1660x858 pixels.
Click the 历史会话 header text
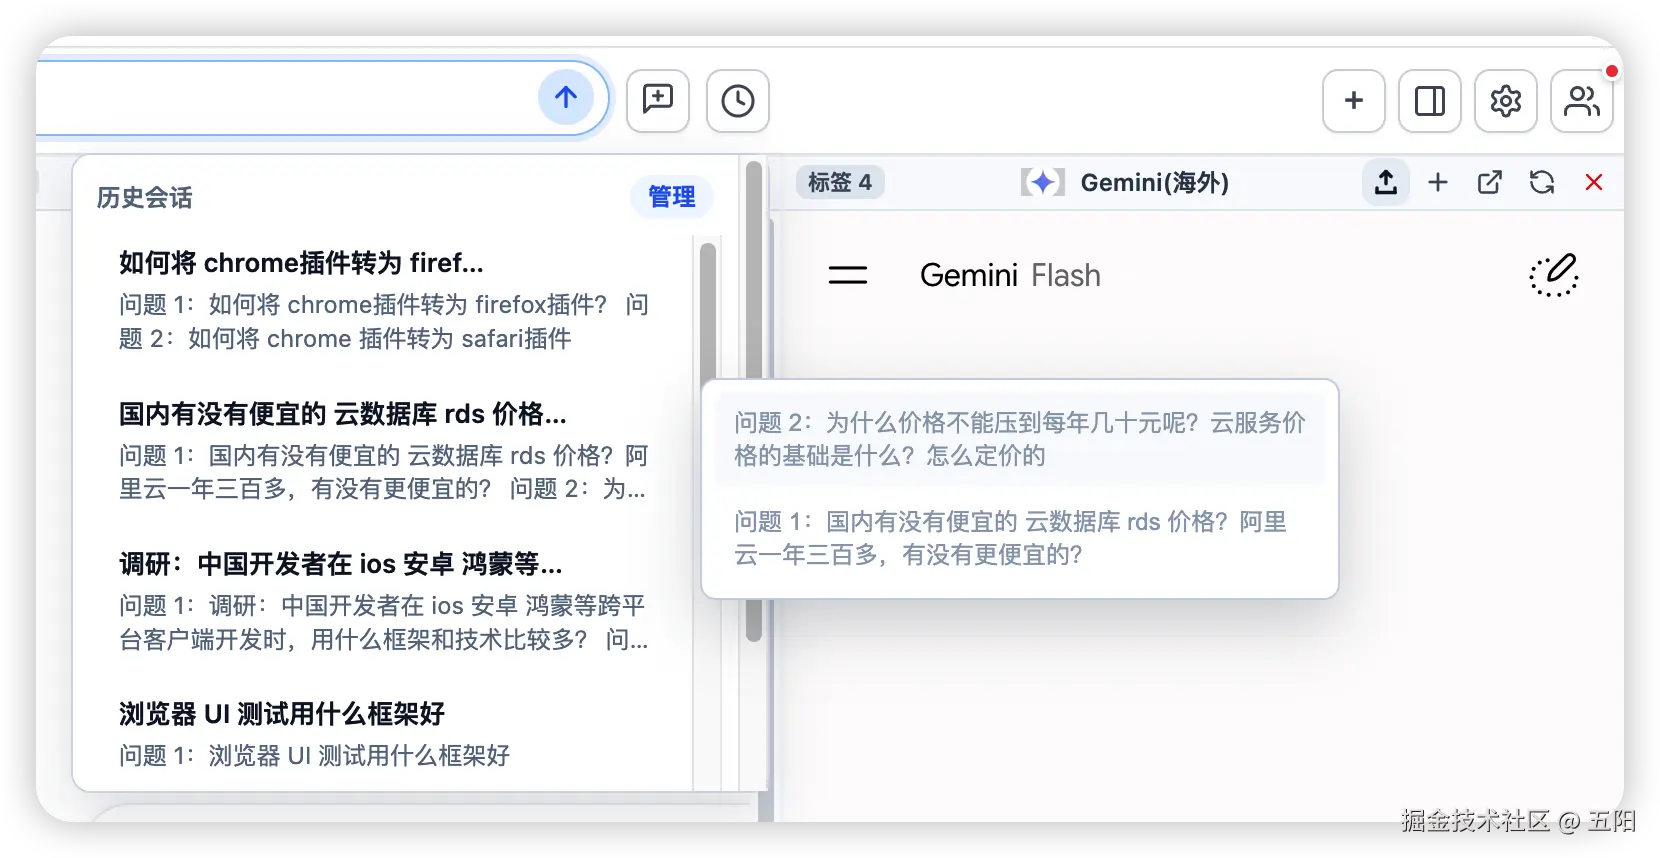pos(145,198)
